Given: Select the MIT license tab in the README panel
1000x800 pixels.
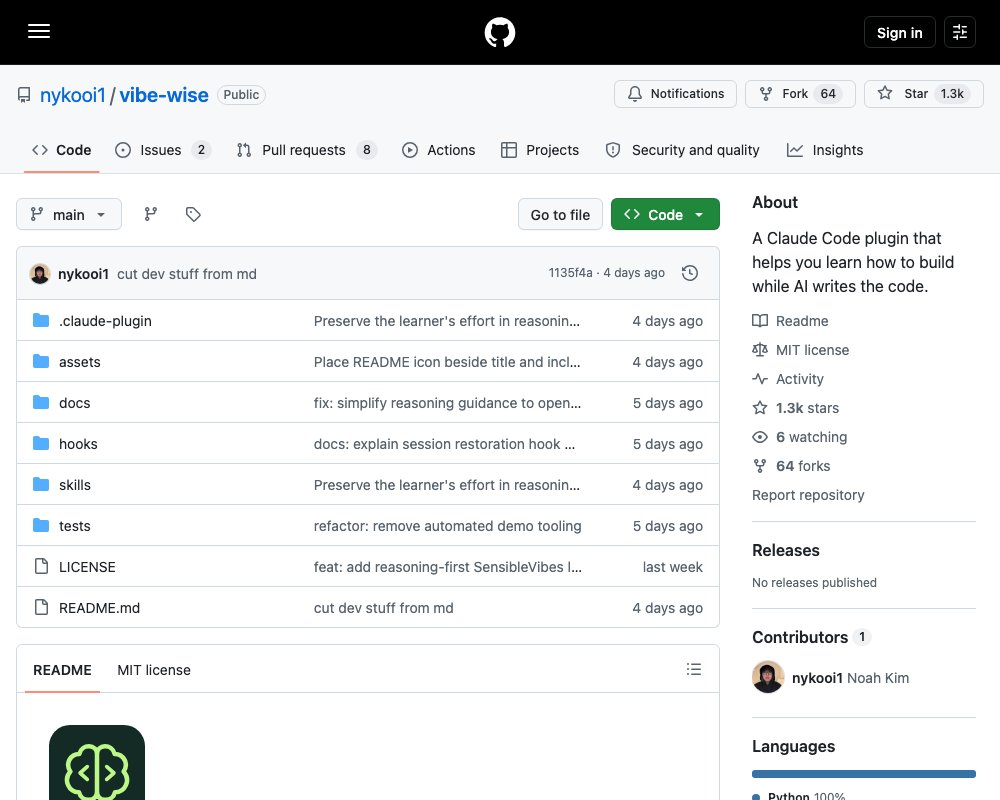Looking at the screenshot, I should point(154,670).
